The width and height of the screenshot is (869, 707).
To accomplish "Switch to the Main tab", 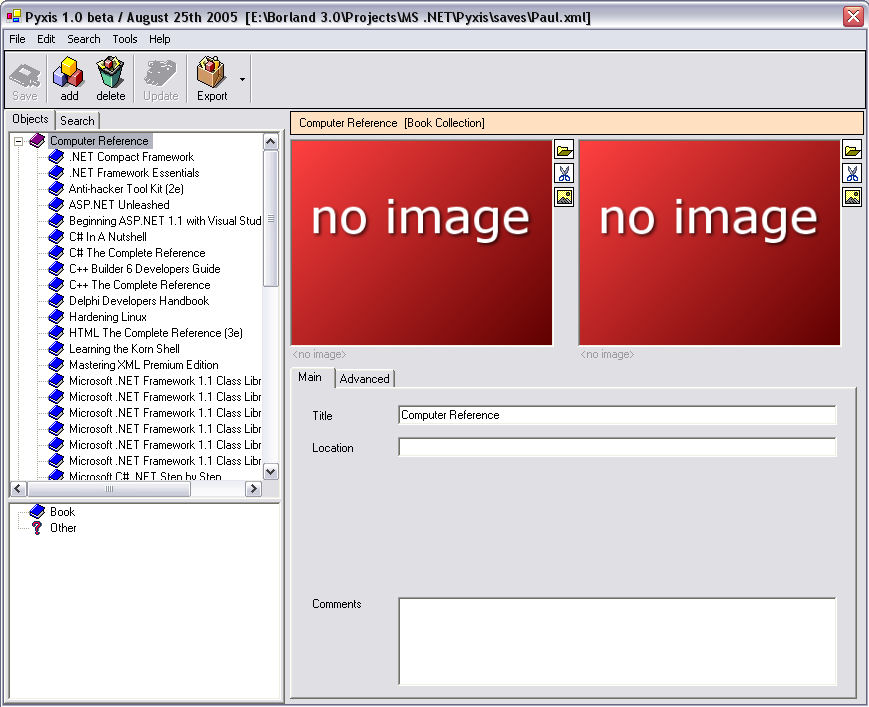I will pyautogui.click(x=310, y=377).
